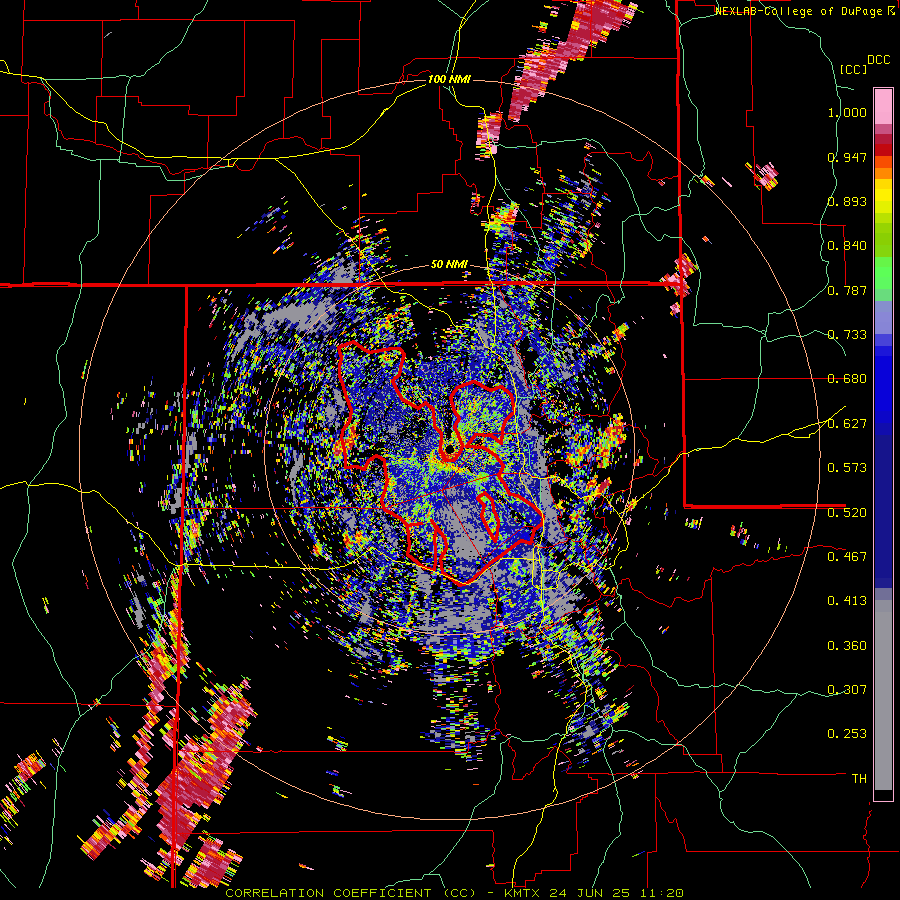This screenshot has height=900, width=900.
Task: Pick the gray lower color bar segment
Action: (883, 695)
